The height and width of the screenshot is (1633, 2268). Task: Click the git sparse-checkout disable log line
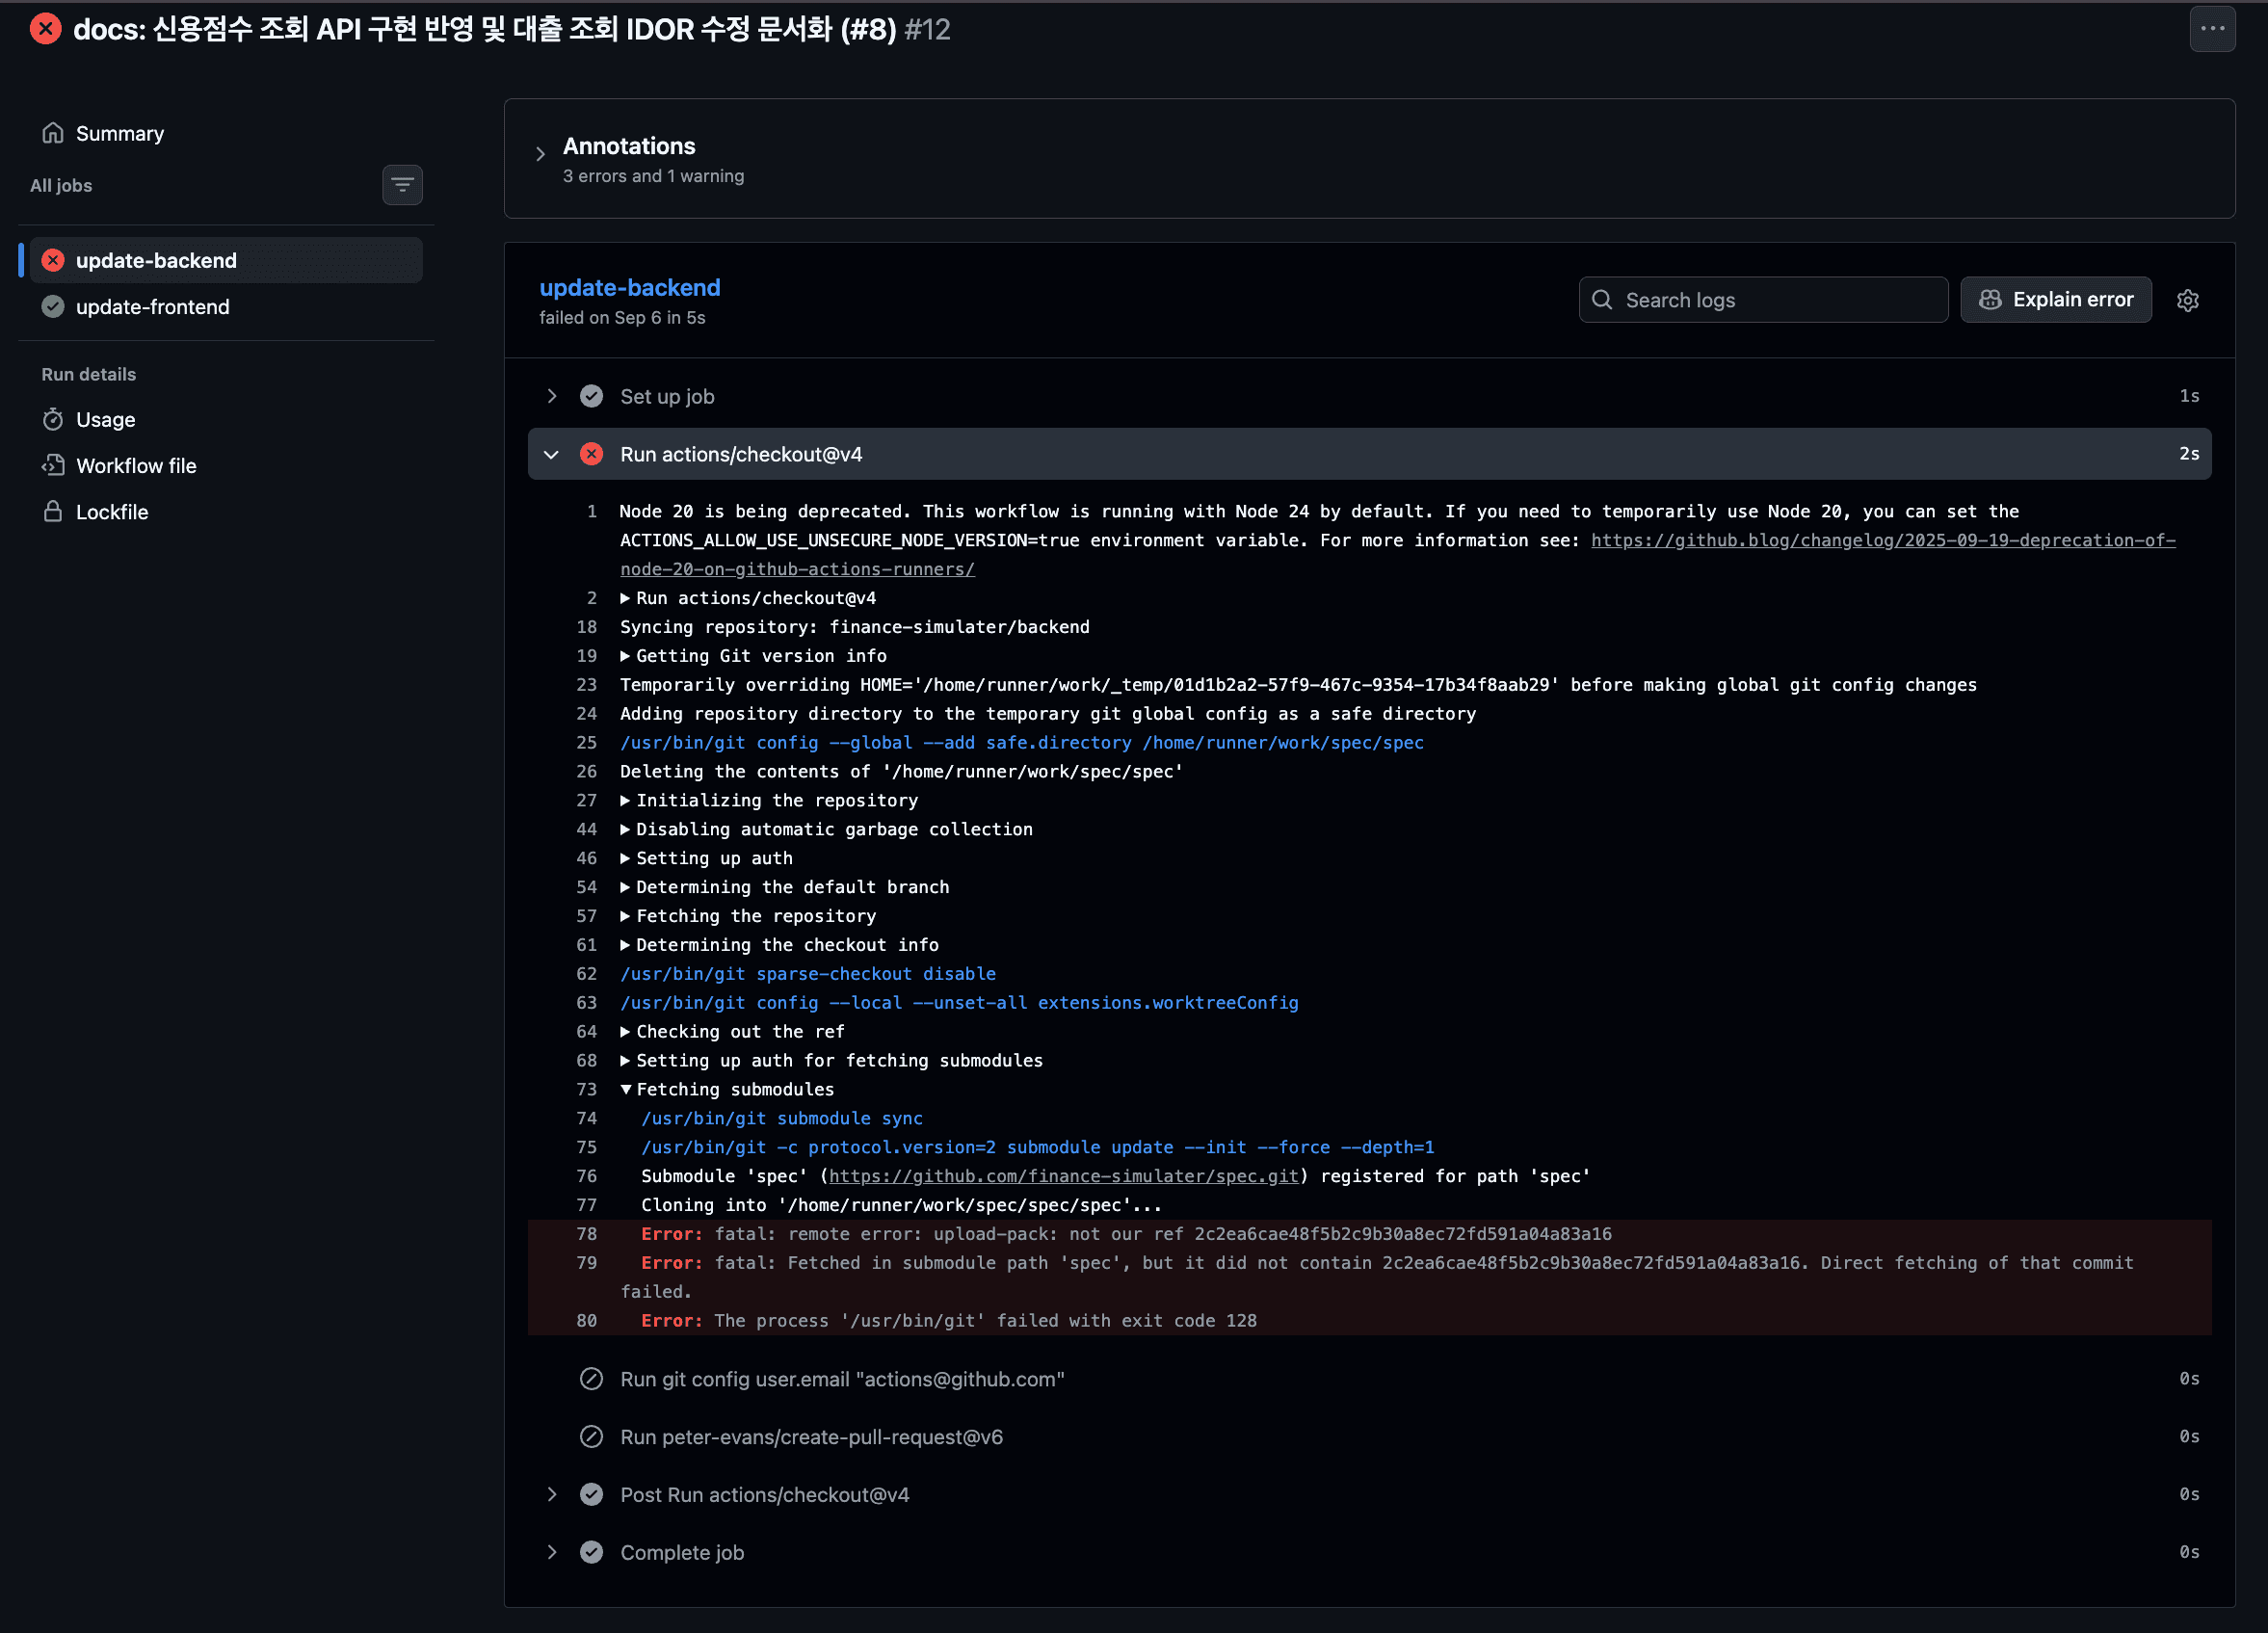[808, 974]
